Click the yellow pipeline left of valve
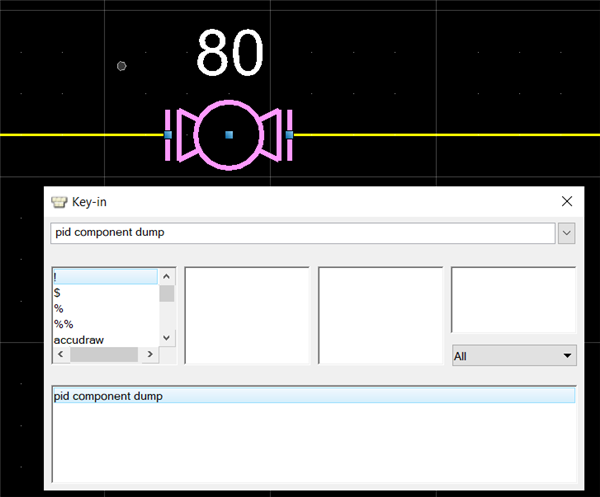Viewport: 600px width, 497px height. [82, 135]
